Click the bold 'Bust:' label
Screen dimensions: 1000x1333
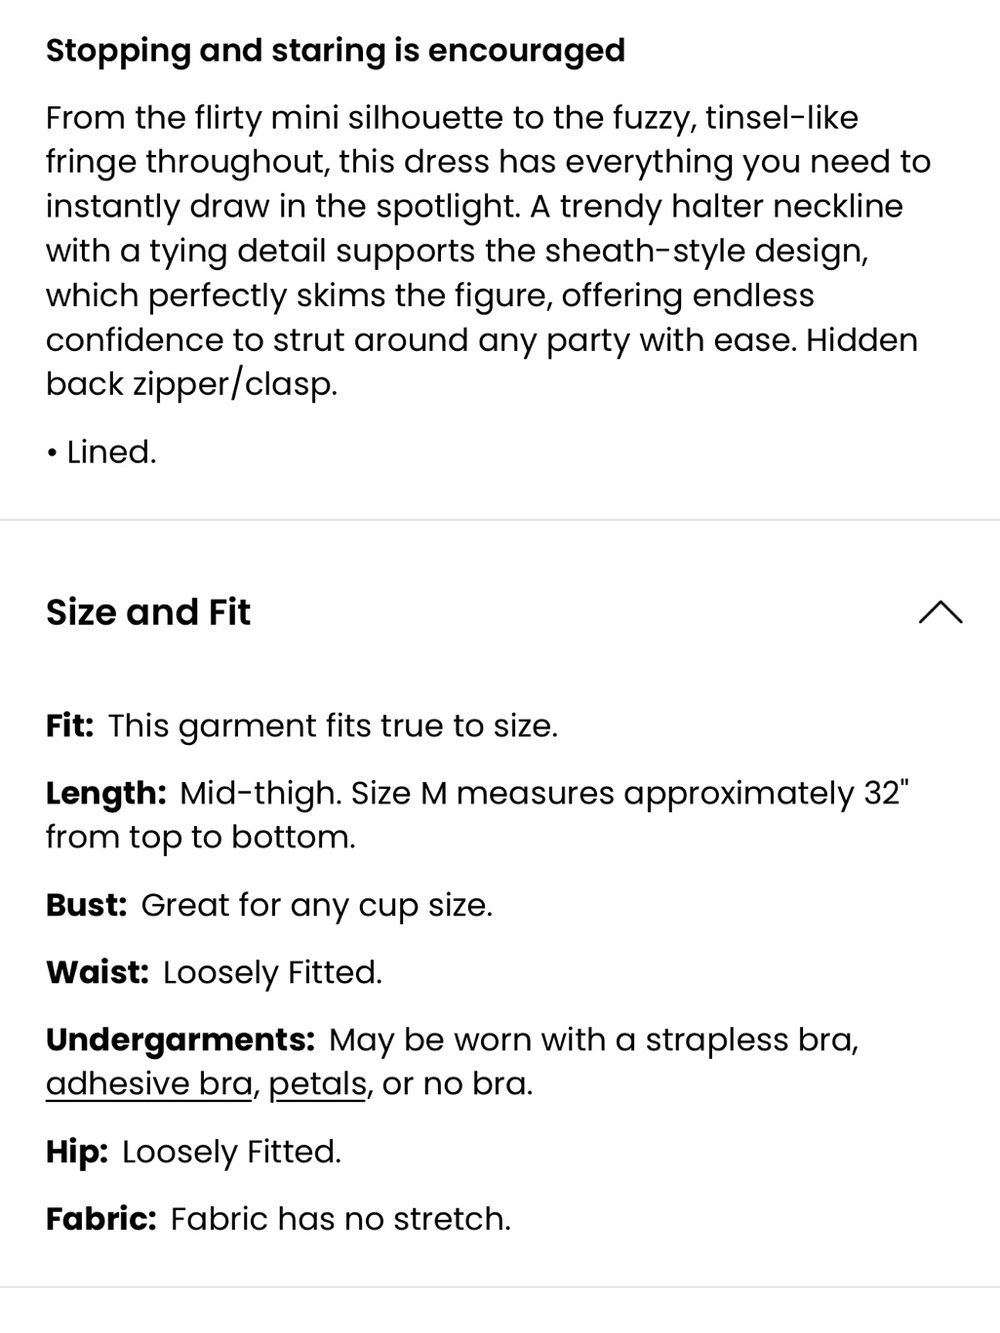(86, 905)
